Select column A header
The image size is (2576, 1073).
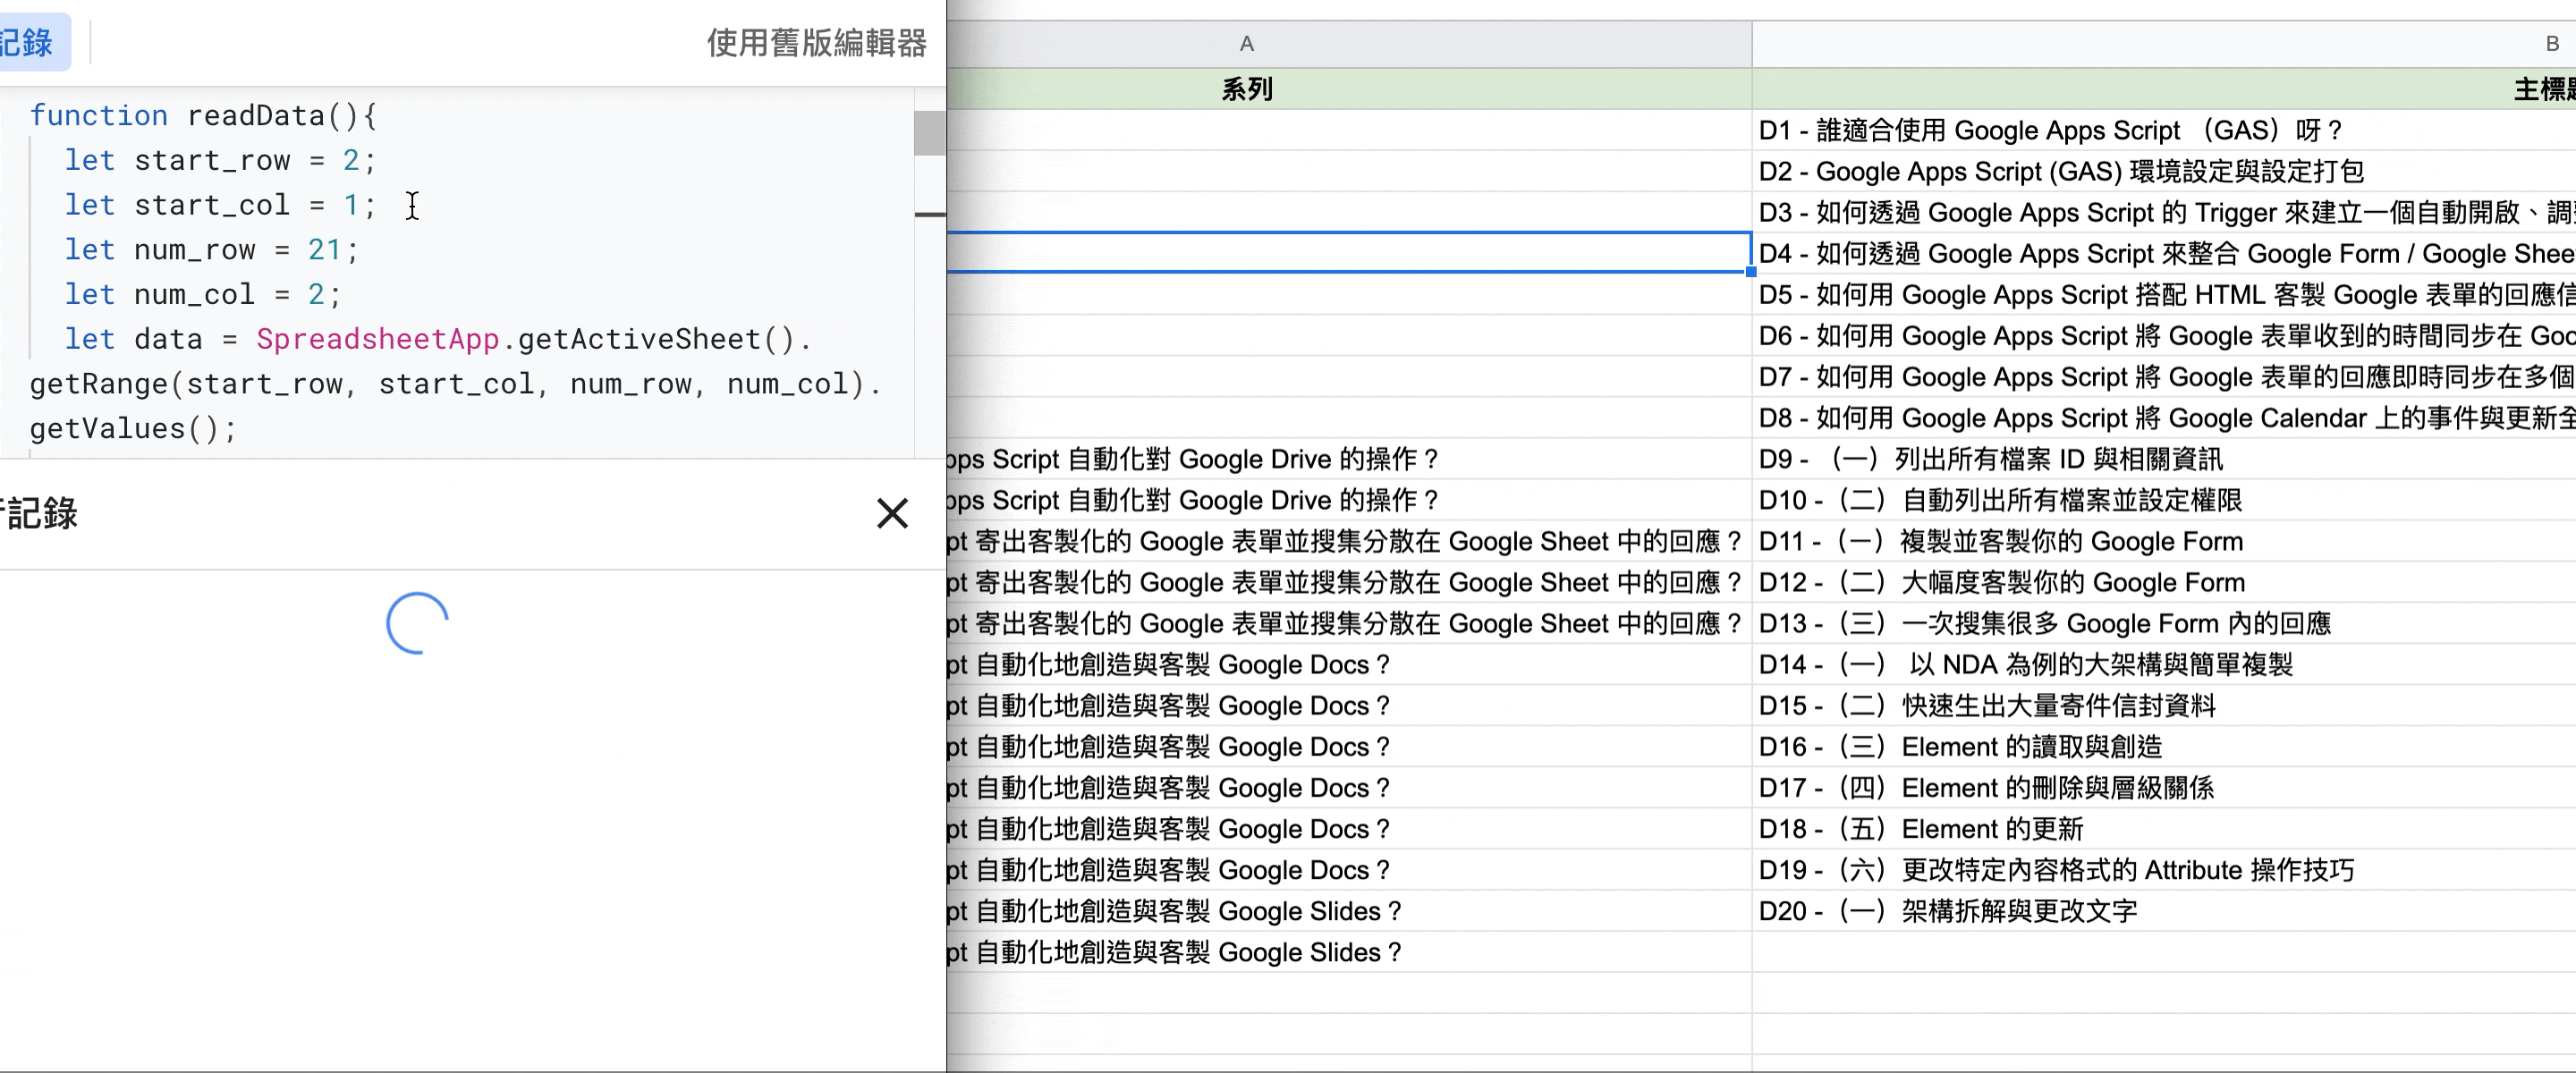pyautogui.click(x=1246, y=44)
